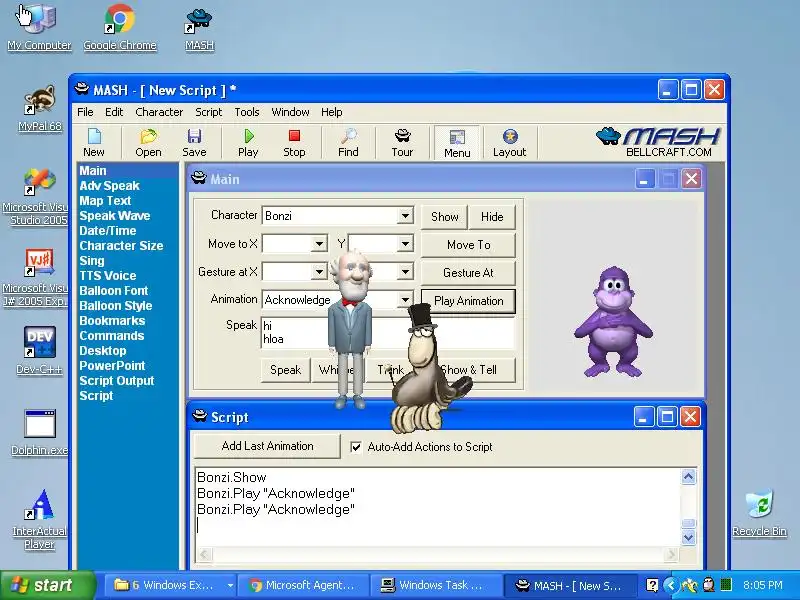800x600 pixels.
Task: Click the help tray icon on taskbar
Action: click(652, 585)
